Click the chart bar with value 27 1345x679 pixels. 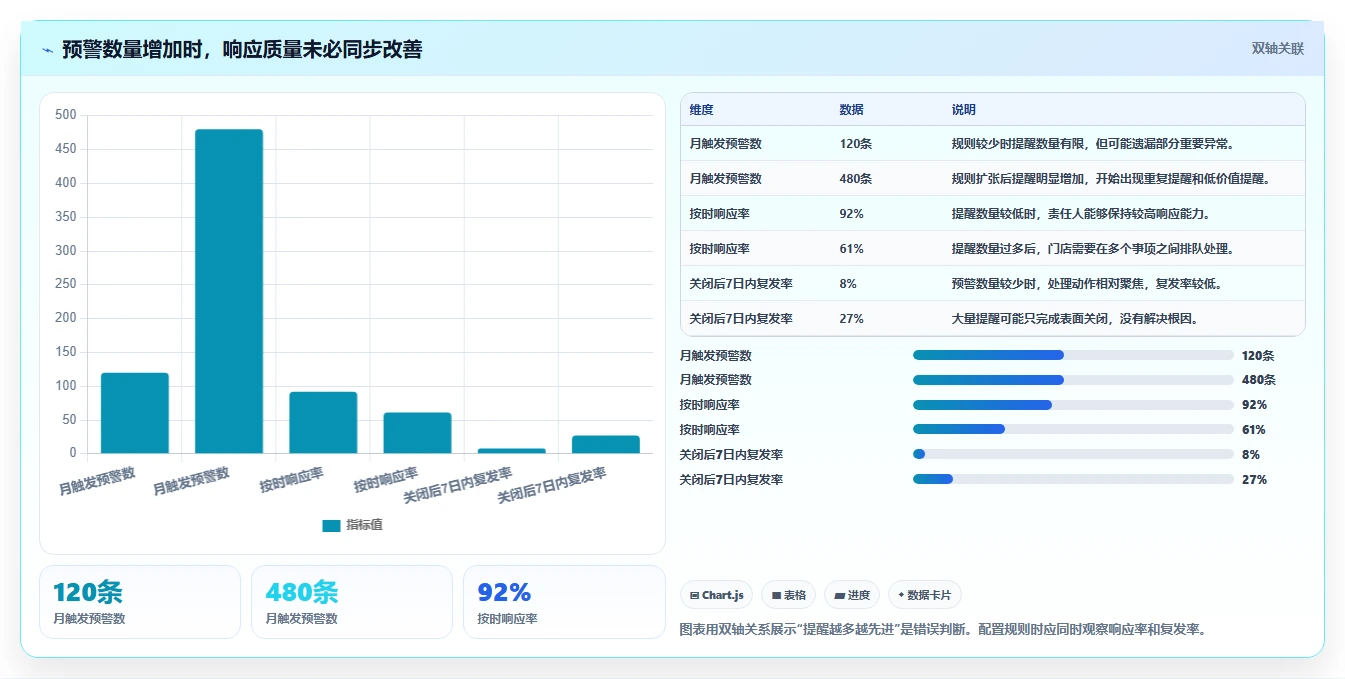pos(606,444)
